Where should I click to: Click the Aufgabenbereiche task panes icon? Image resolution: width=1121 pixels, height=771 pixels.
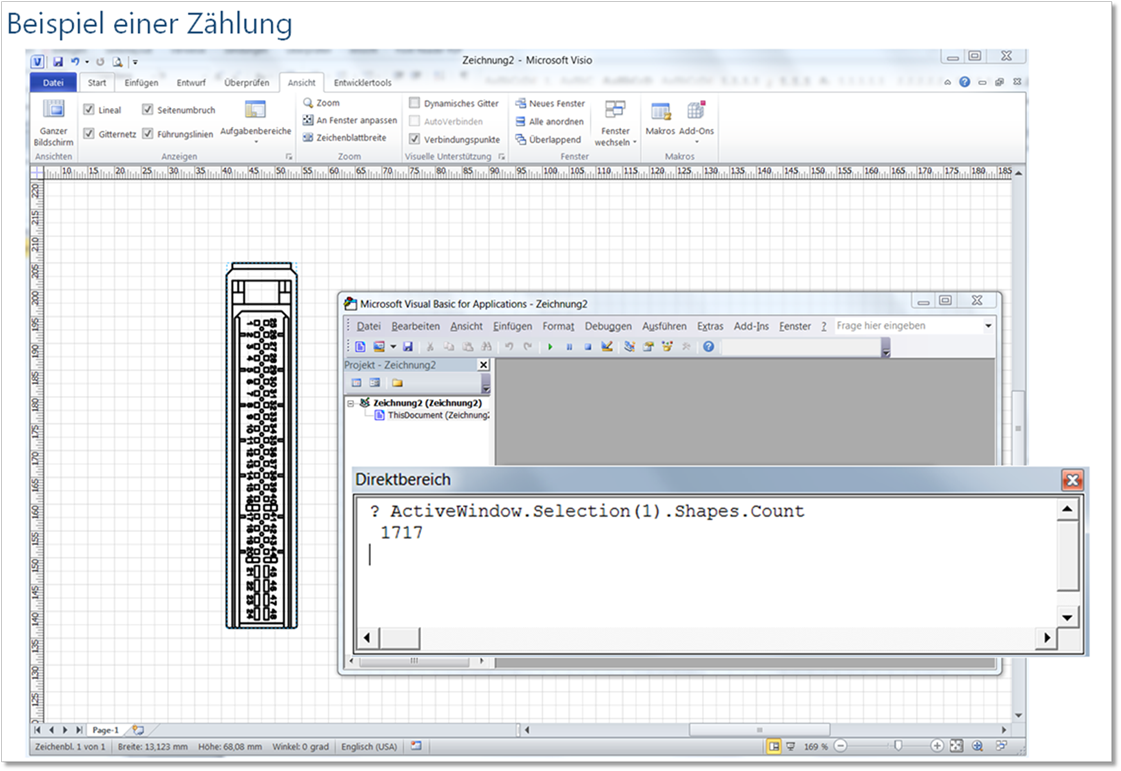(x=255, y=109)
